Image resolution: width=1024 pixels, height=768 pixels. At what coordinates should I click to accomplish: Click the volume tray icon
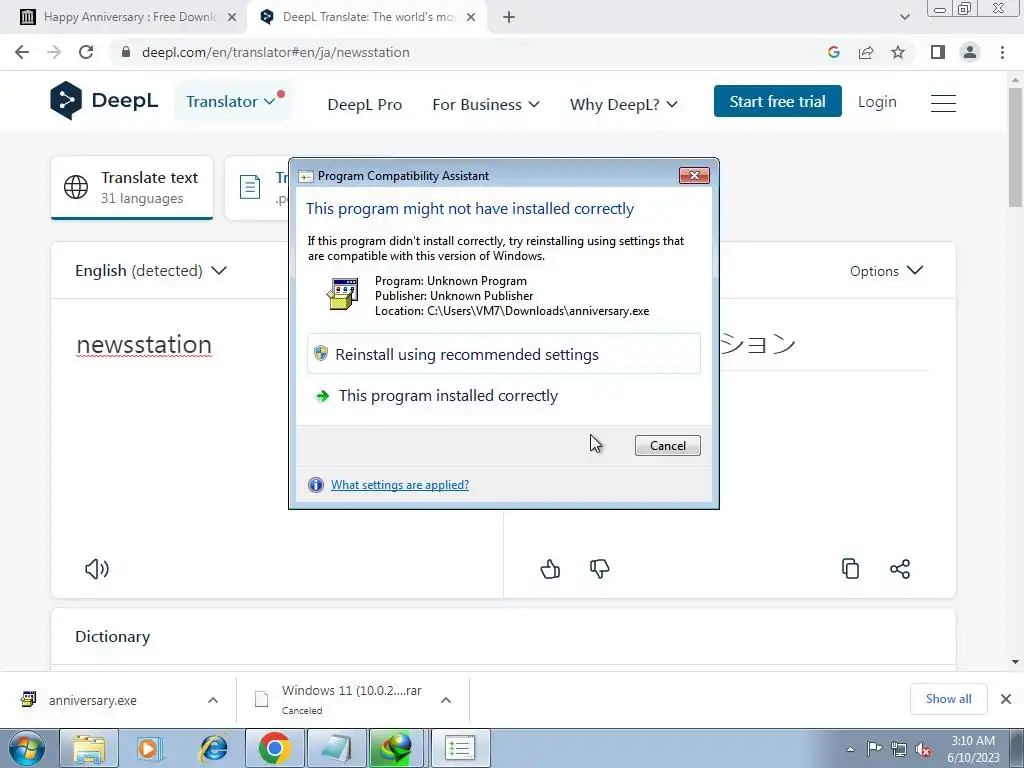tap(923, 750)
